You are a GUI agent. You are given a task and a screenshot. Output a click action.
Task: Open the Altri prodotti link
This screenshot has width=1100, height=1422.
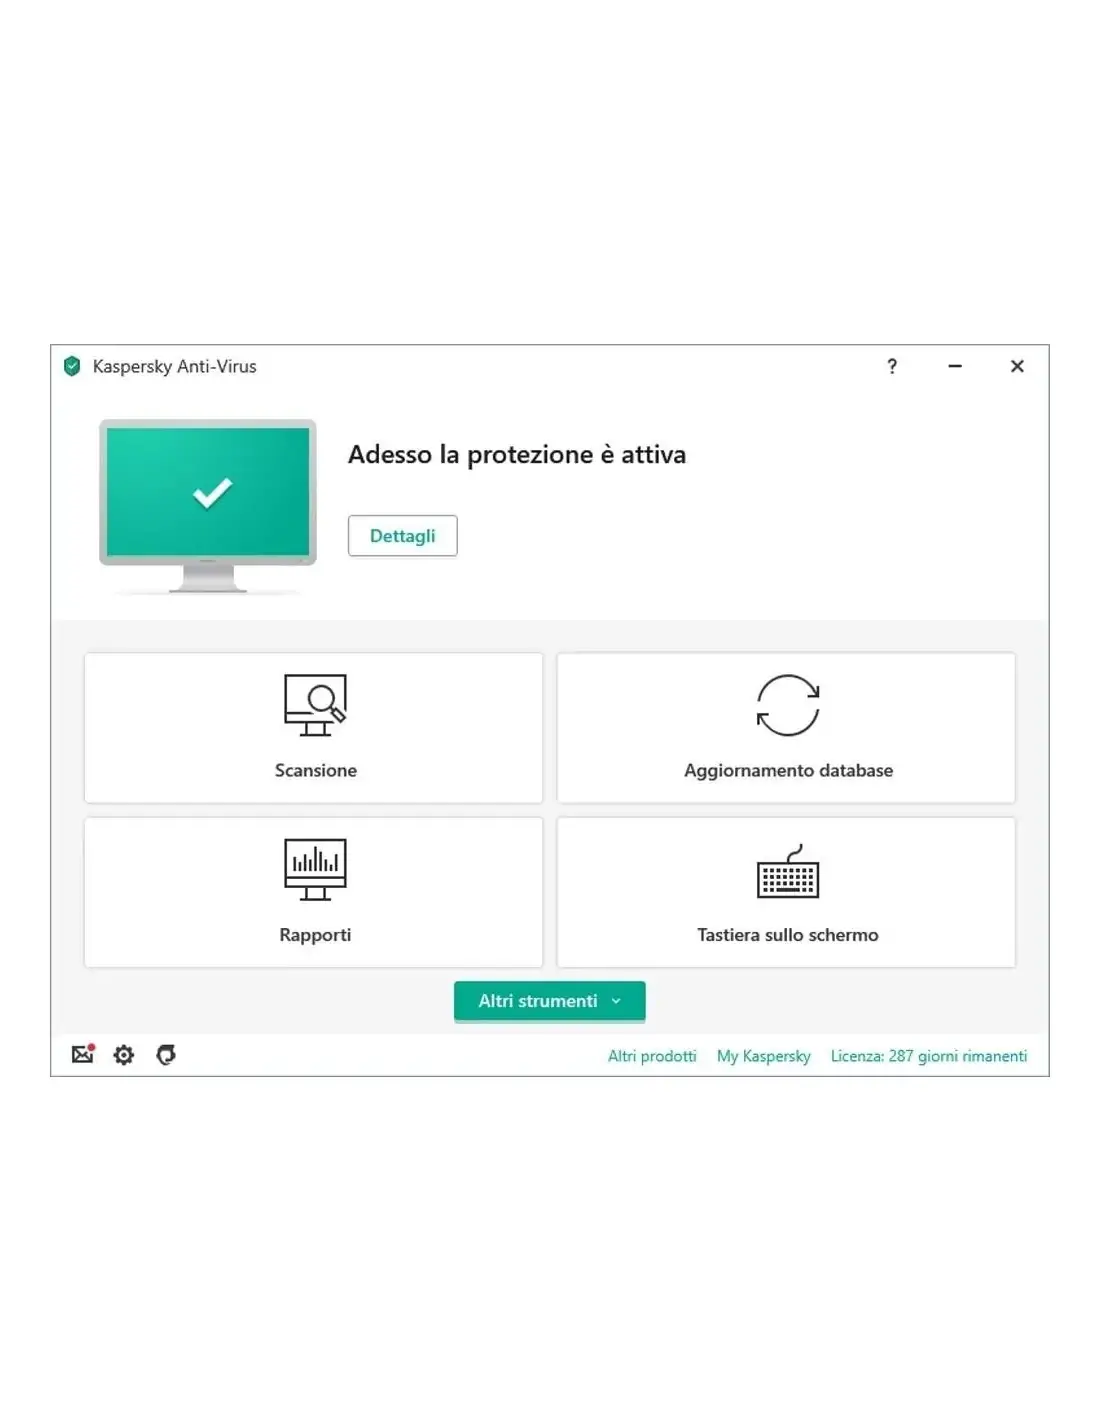tap(652, 1056)
